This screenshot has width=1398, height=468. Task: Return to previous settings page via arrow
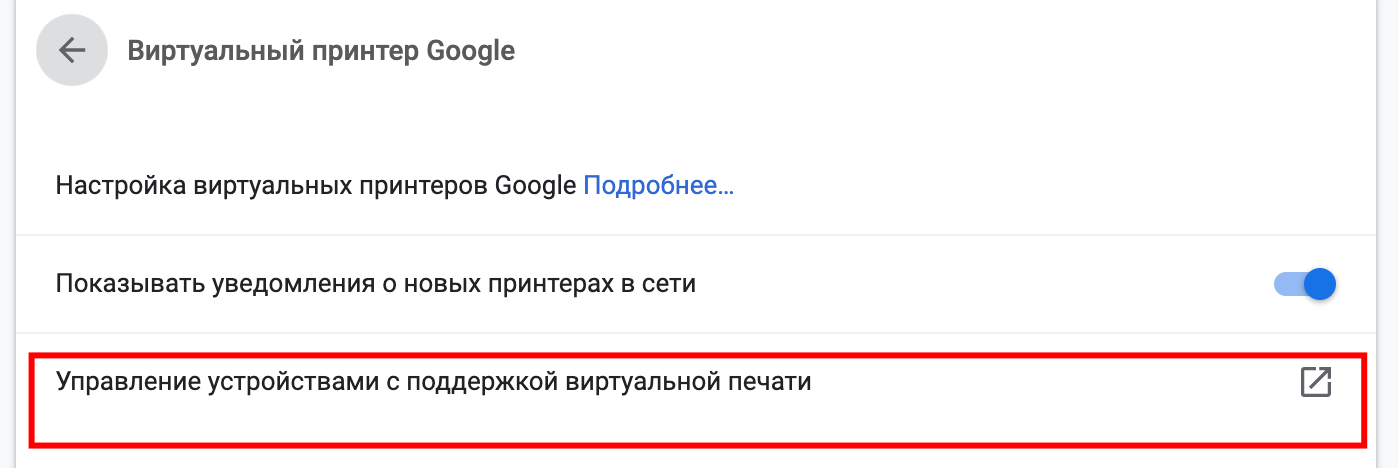click(x=71, y=50)
